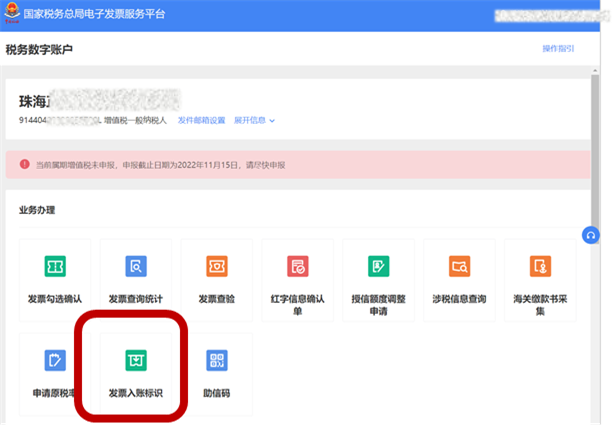613x425 pixels.
Task: Click the red warning icon in alert banner
Action: tap(23, 163)
